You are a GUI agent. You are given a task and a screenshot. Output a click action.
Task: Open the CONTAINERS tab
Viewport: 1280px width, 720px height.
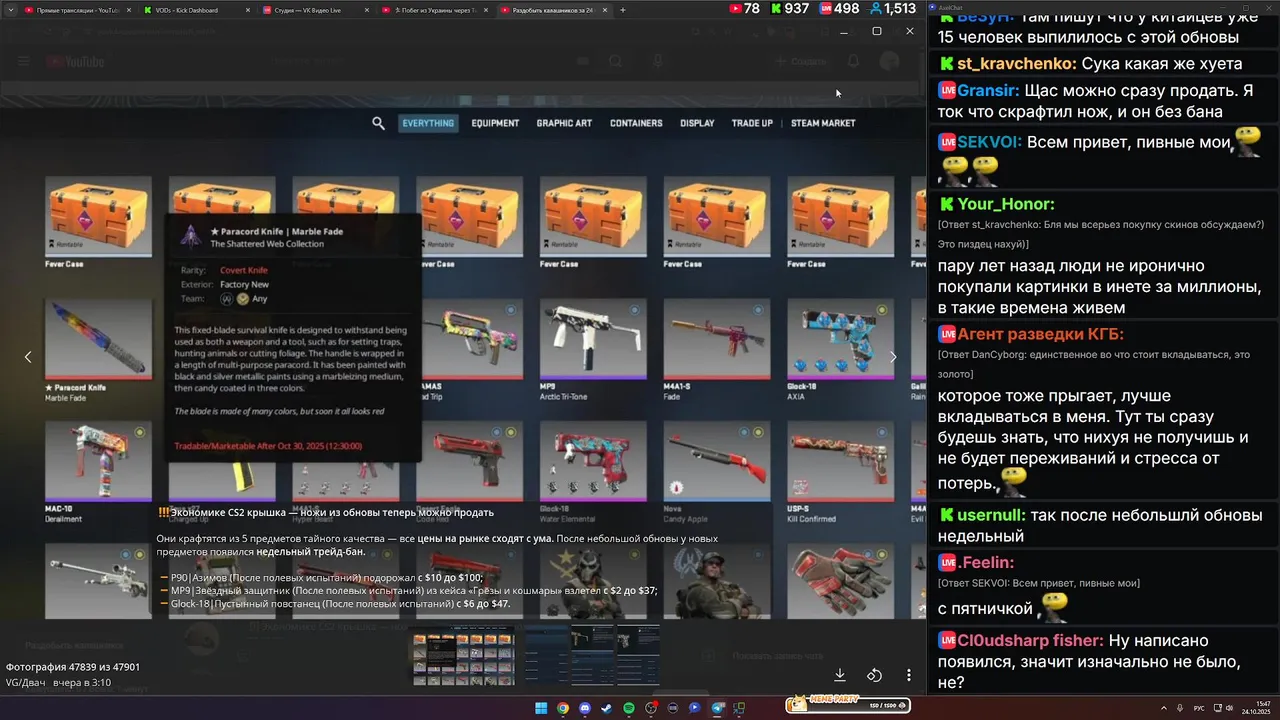coord(636,123)
